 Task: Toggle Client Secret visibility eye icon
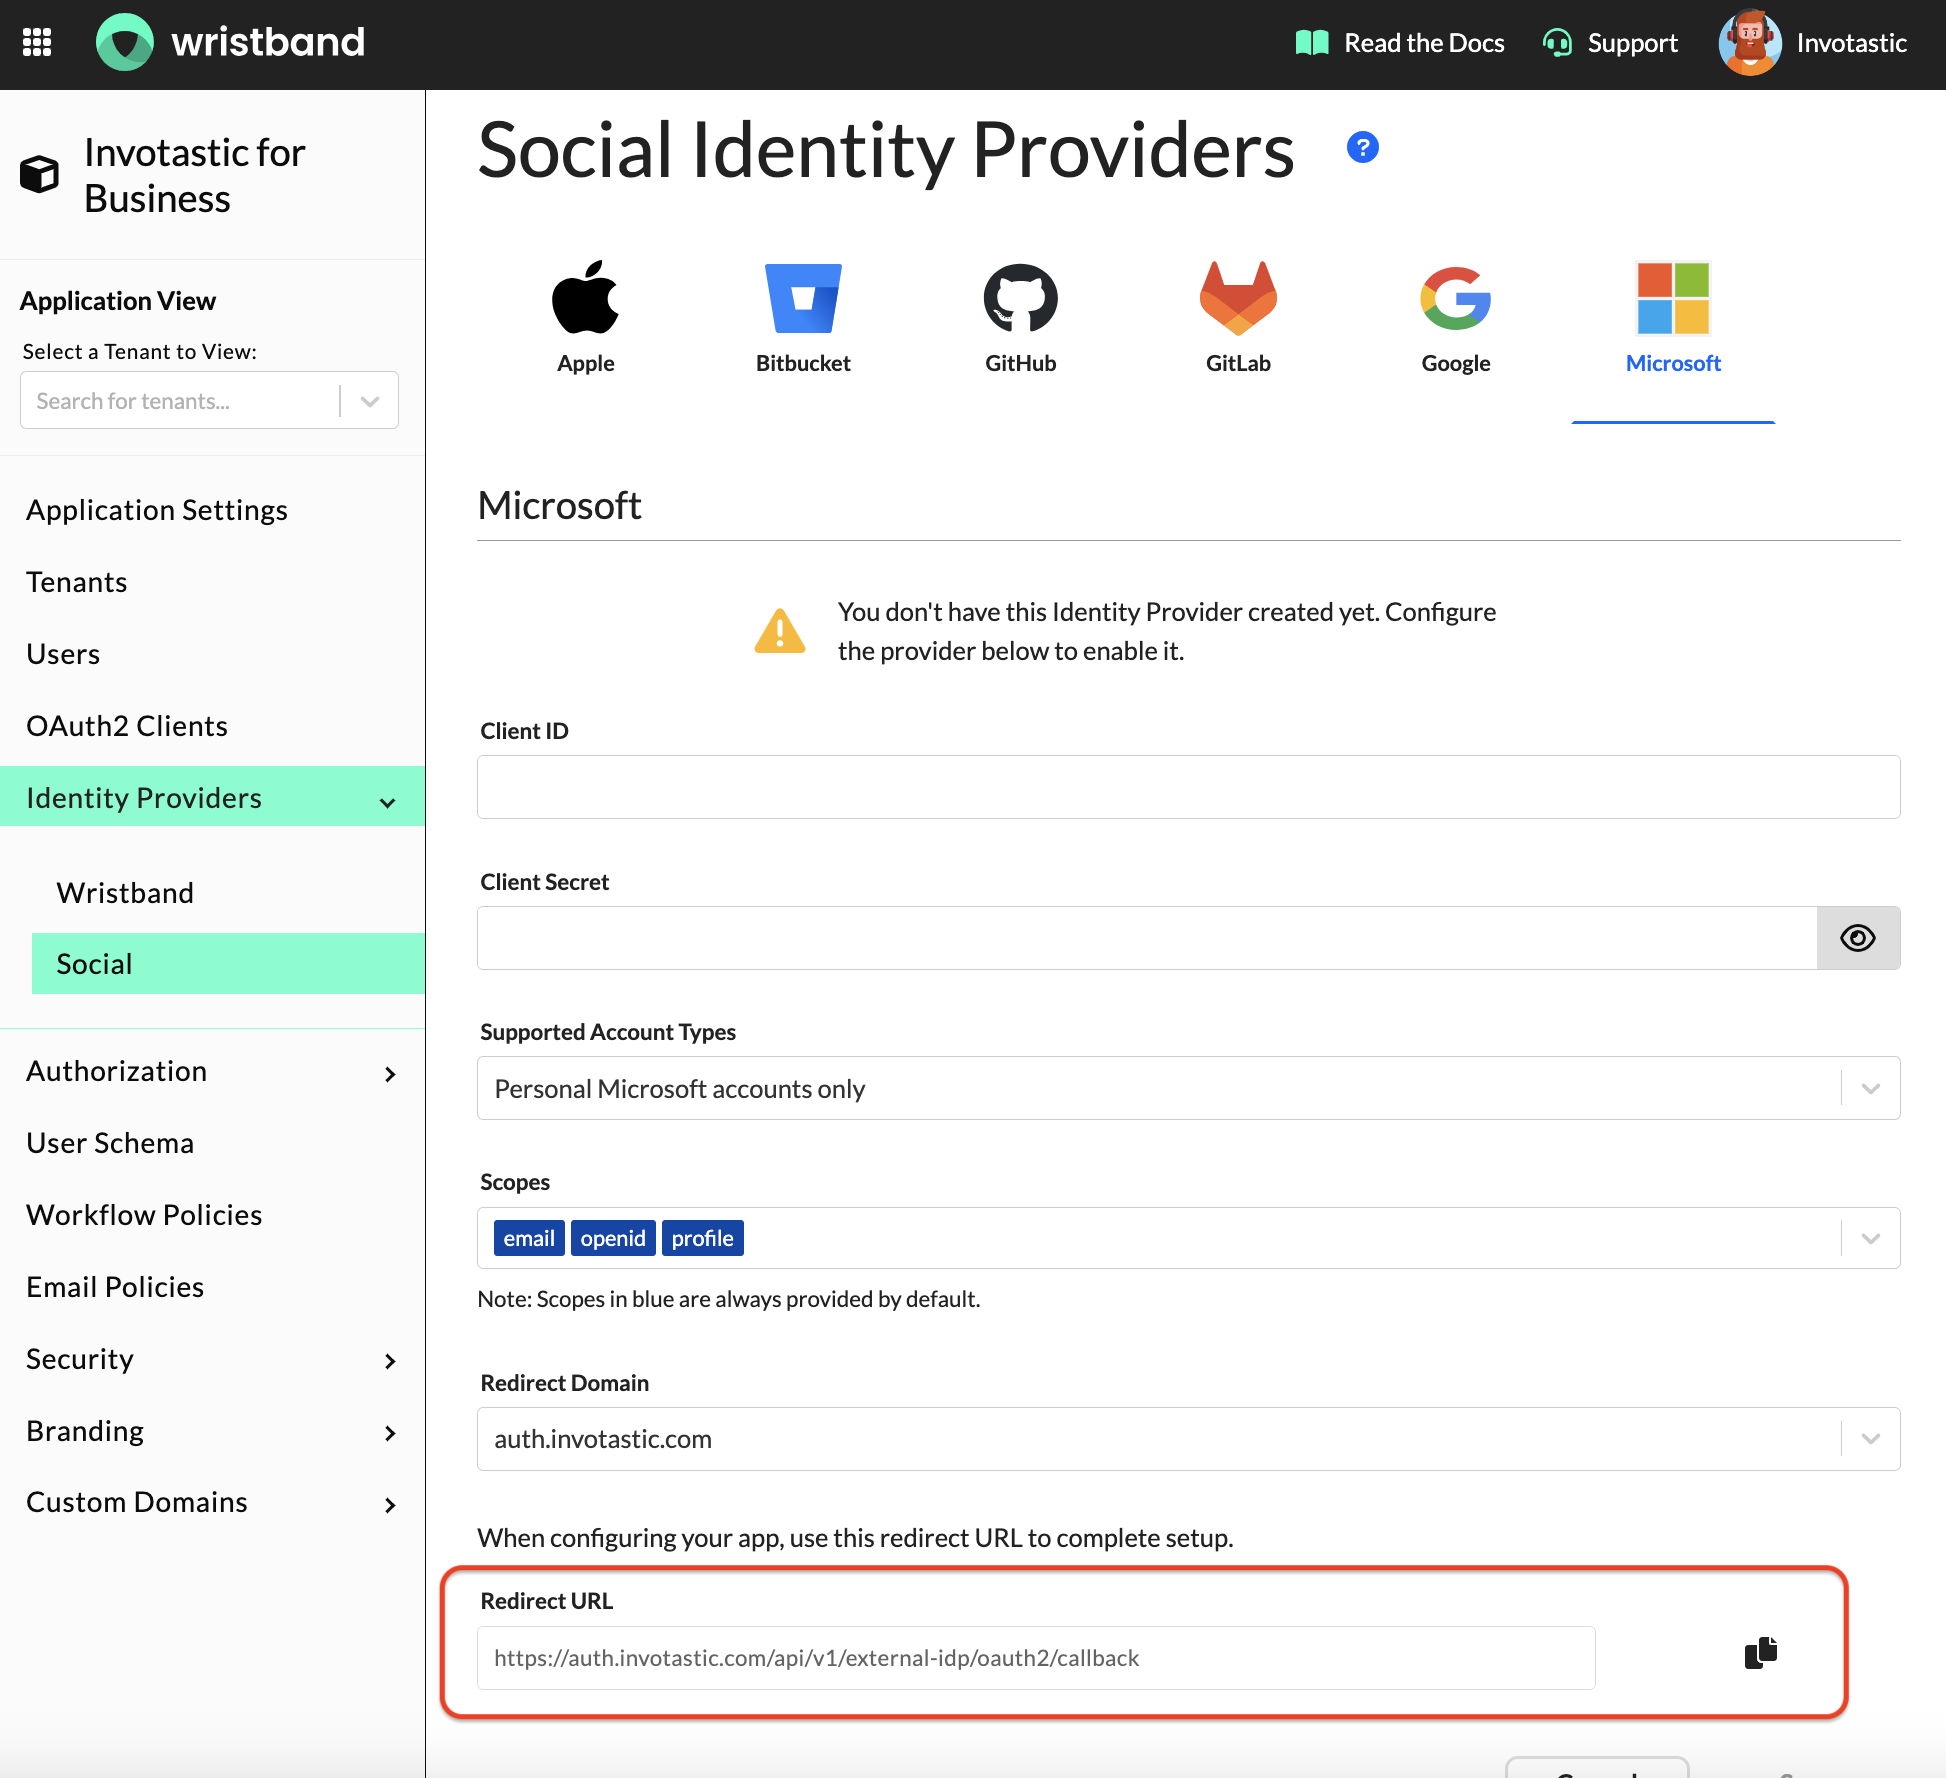click(1858, 938)
